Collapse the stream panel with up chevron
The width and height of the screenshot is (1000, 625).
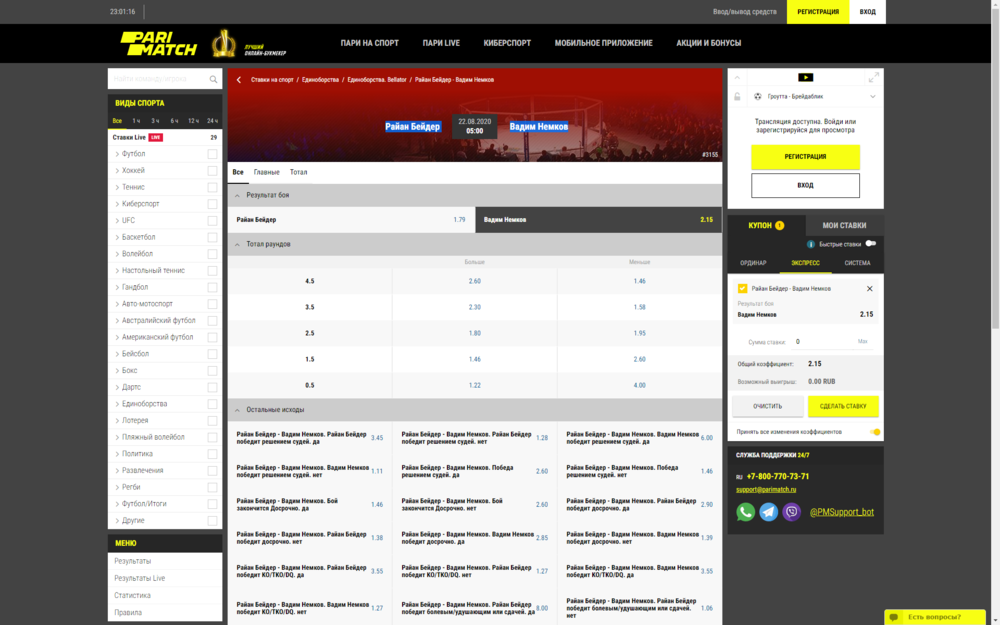pos(737,77)
